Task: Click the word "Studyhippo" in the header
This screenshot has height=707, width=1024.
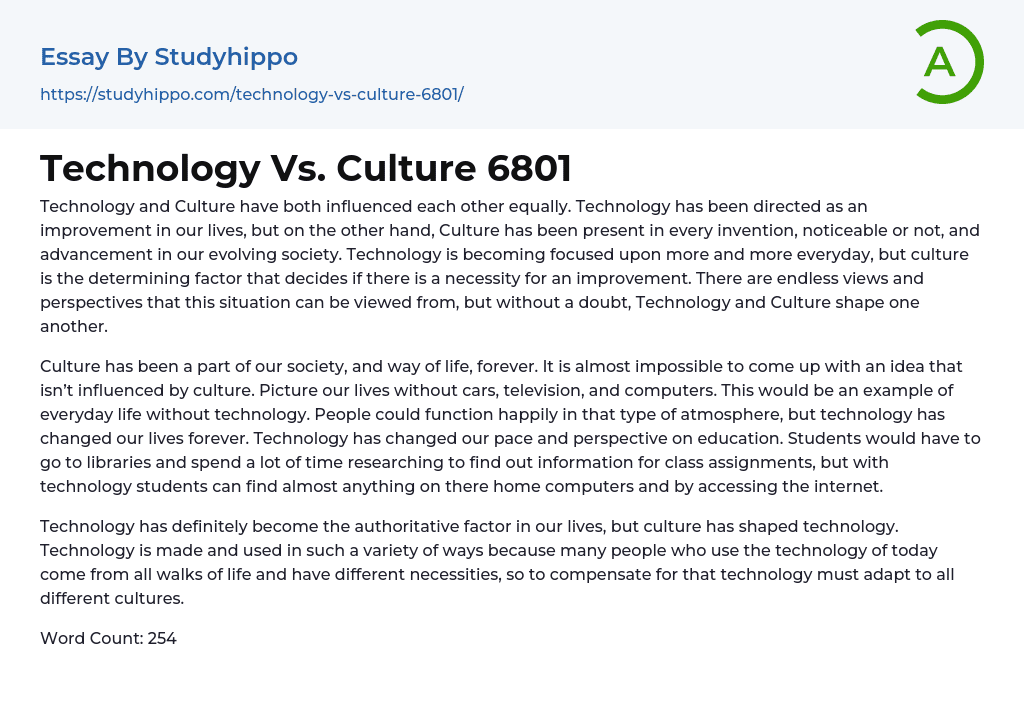Action: pos(226,57)
